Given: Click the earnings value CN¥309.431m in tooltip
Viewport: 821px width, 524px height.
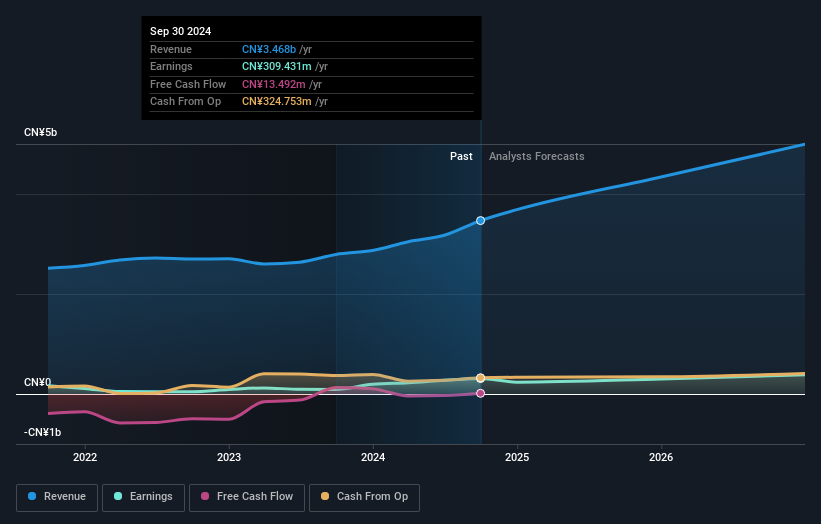Looking at the screenshot, I should [x=276, y=66].
